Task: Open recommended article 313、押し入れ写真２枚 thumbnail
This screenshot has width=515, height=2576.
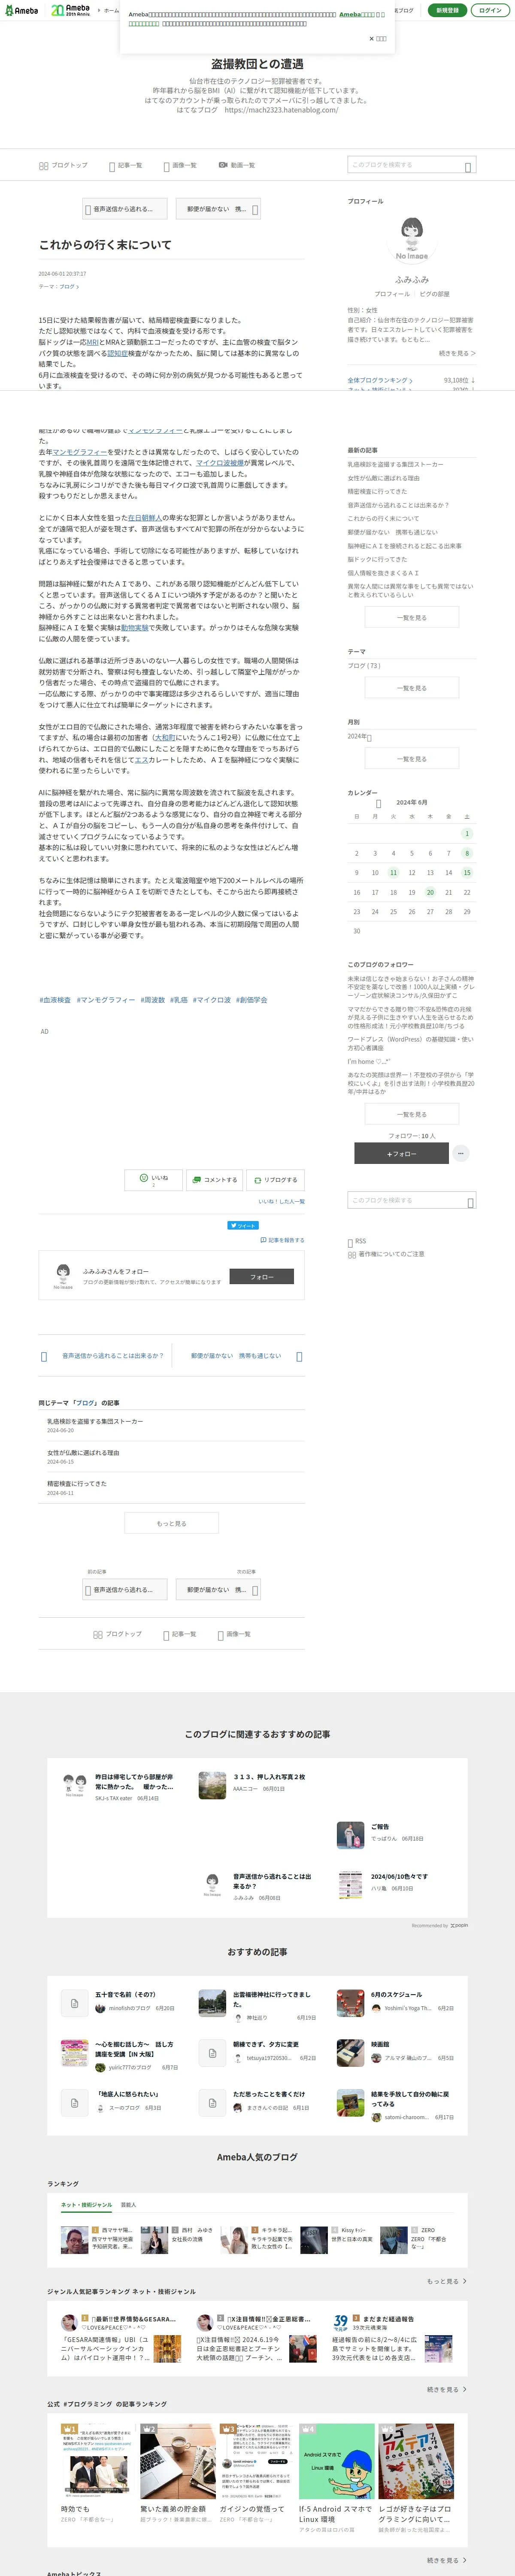Action: (x=212, y=1785)
